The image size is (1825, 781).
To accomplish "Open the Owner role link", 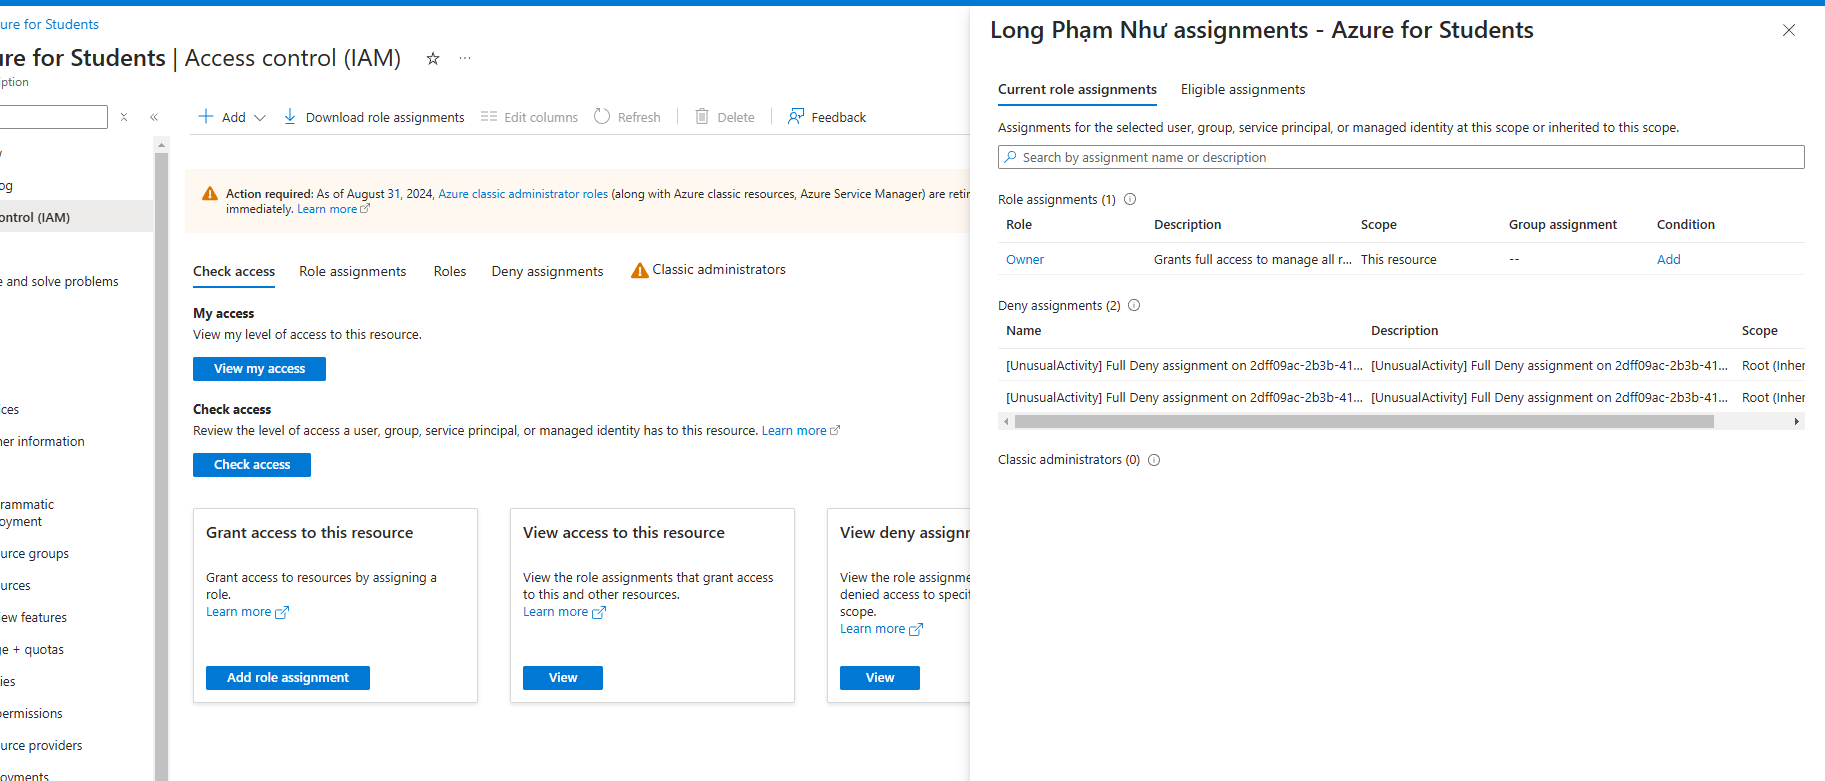I will pos(1025,259).
